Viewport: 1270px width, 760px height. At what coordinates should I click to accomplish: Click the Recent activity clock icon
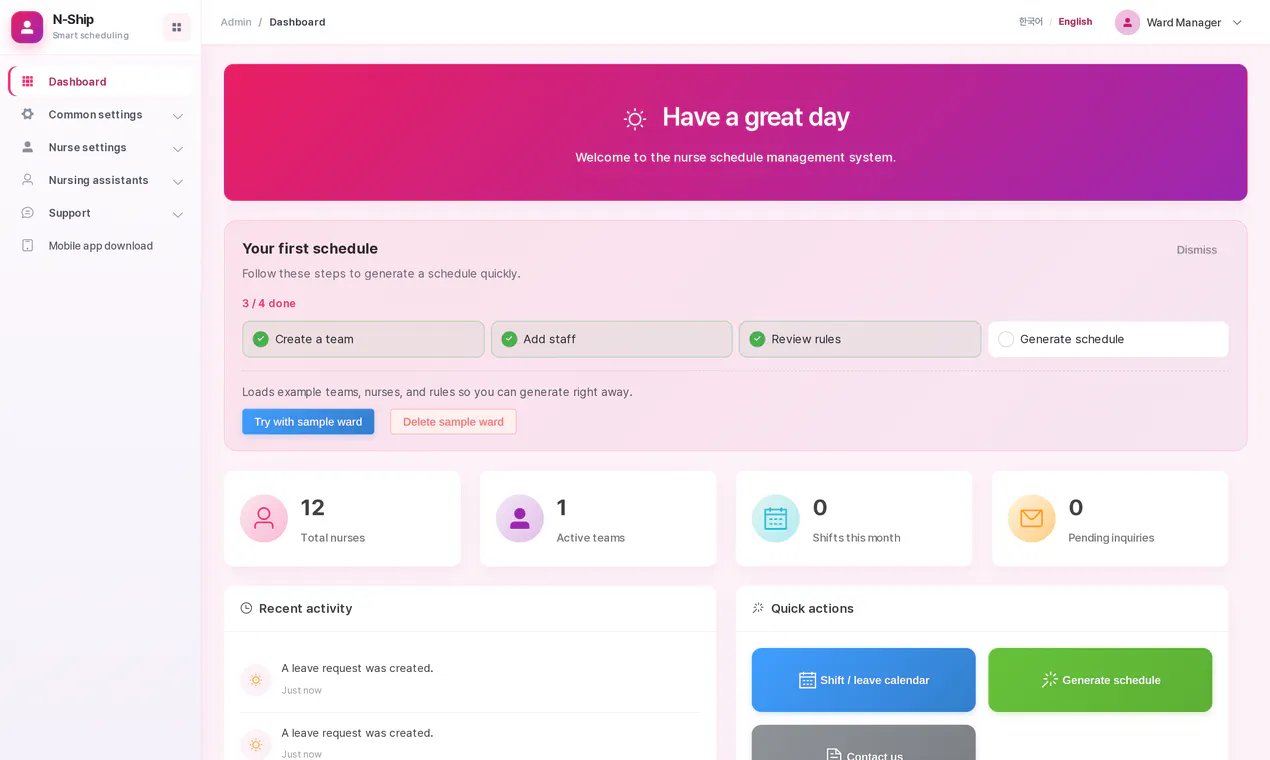tap(246, 608)
